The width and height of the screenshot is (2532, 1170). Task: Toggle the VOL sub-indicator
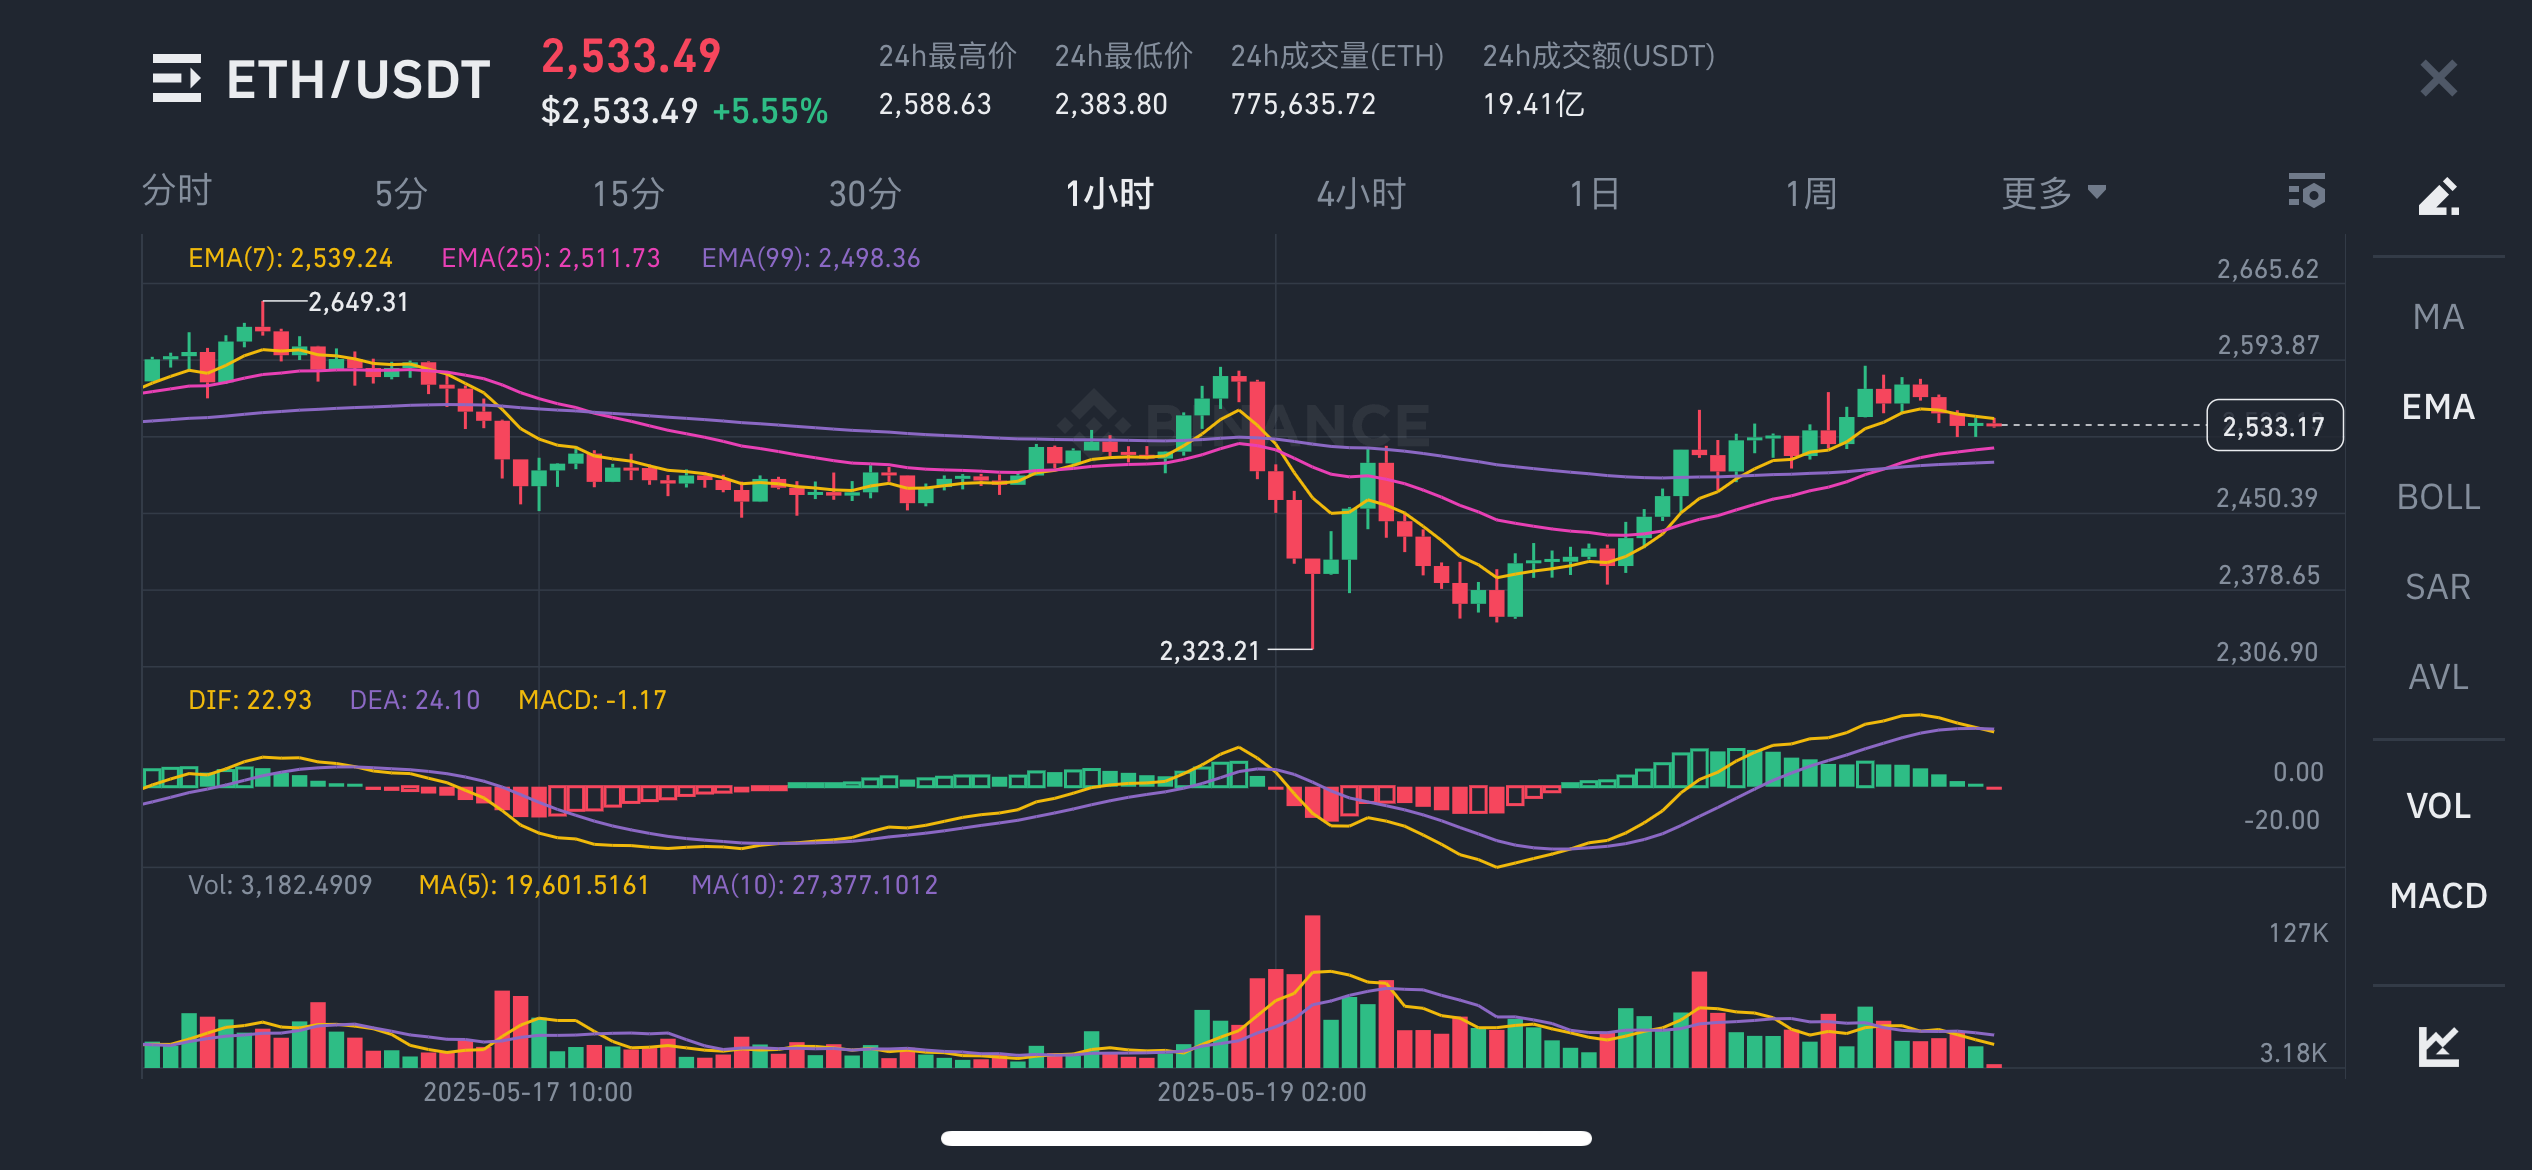2438,806
